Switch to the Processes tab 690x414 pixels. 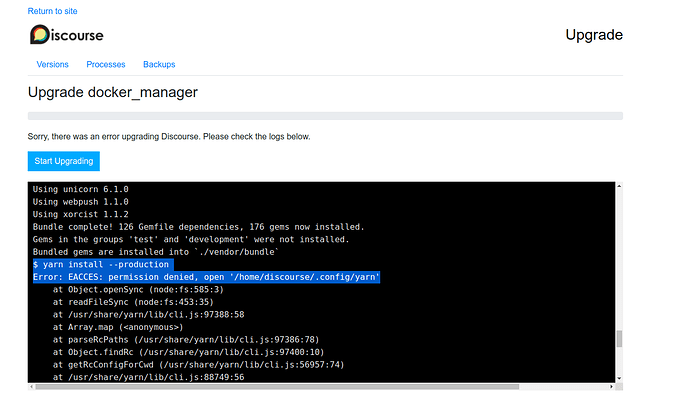pos(106,64)
